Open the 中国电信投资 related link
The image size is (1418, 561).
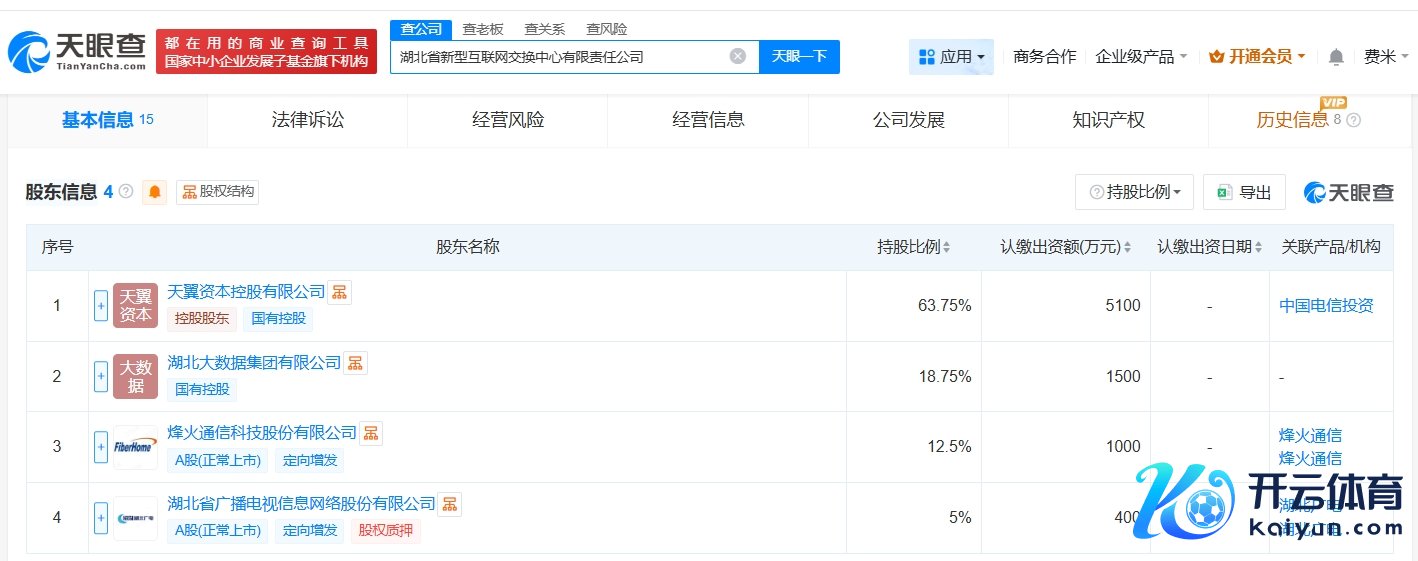(x=1326, y=306)
